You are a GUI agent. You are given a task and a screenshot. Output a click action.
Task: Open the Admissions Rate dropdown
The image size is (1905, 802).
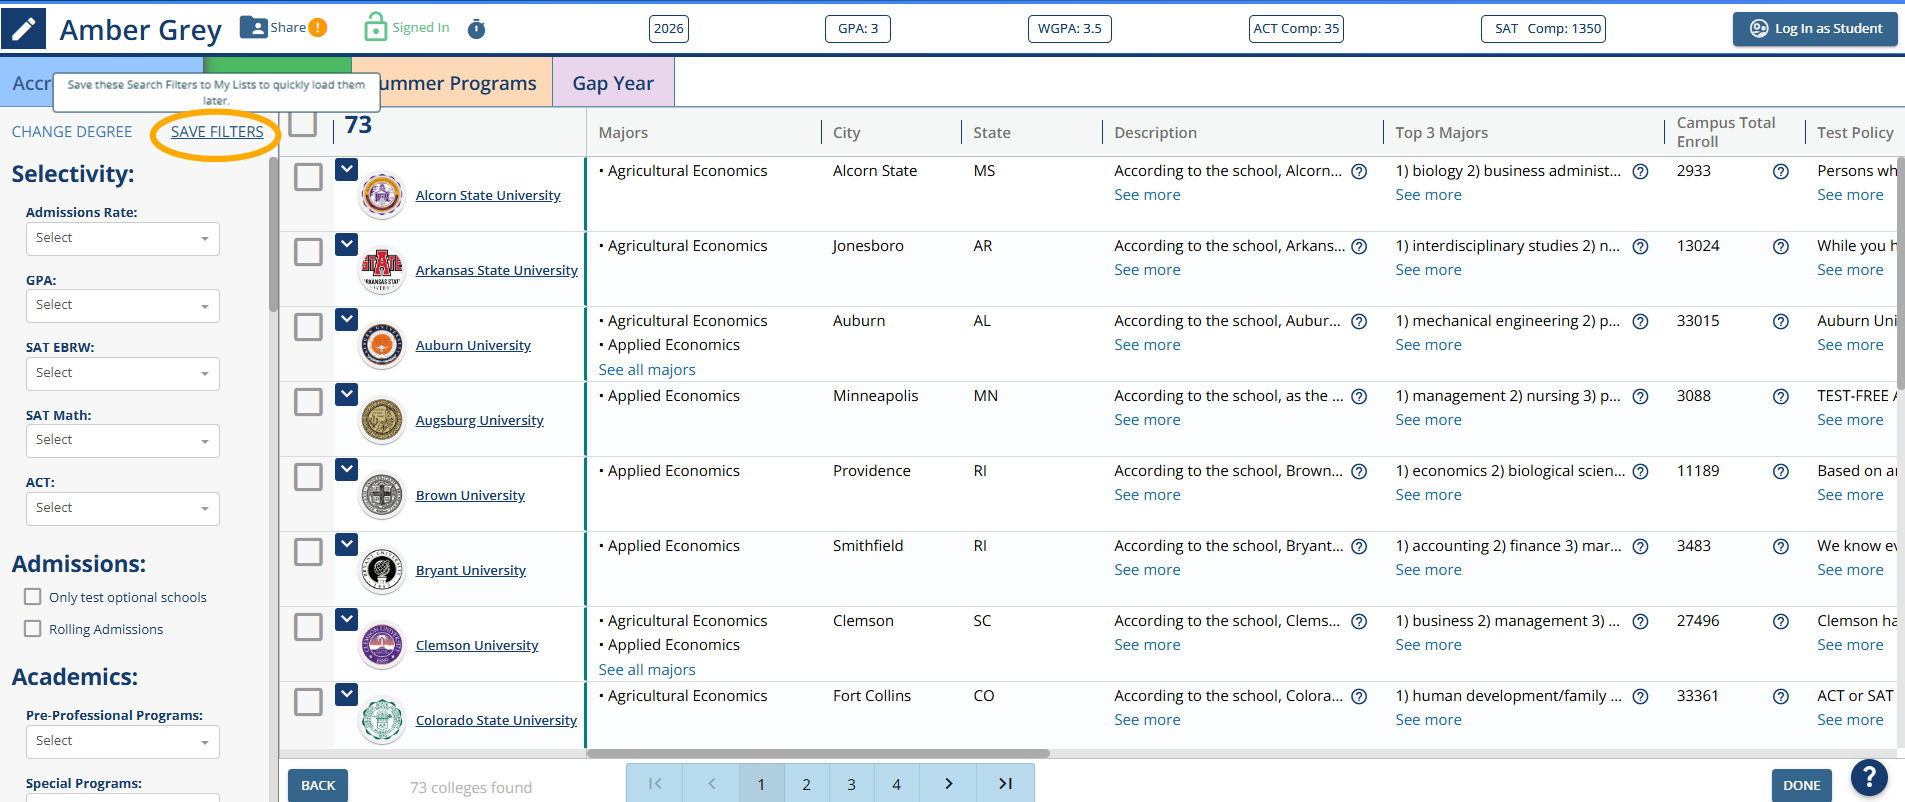[122, 238]
